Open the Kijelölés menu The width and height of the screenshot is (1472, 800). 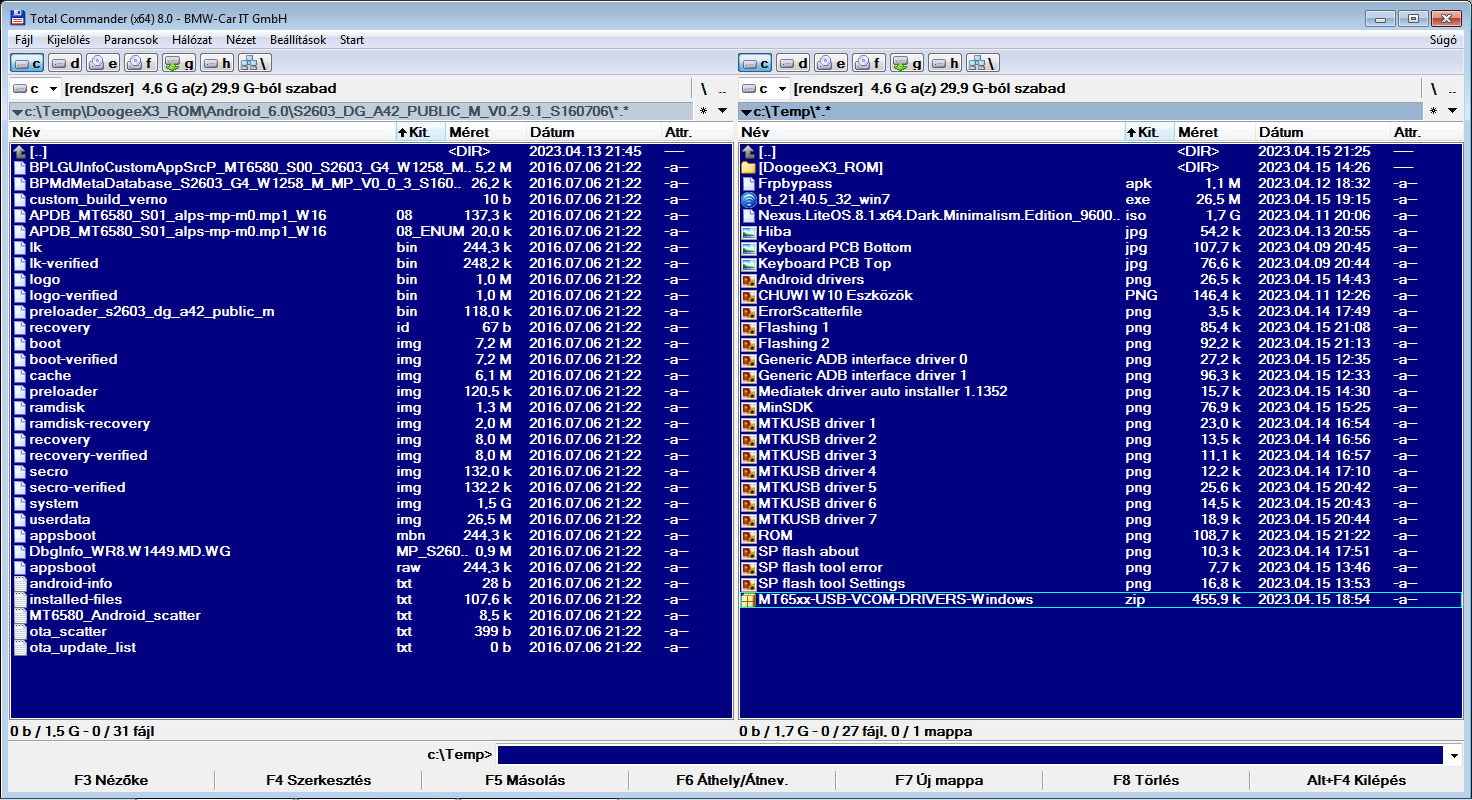click(69, 40)
